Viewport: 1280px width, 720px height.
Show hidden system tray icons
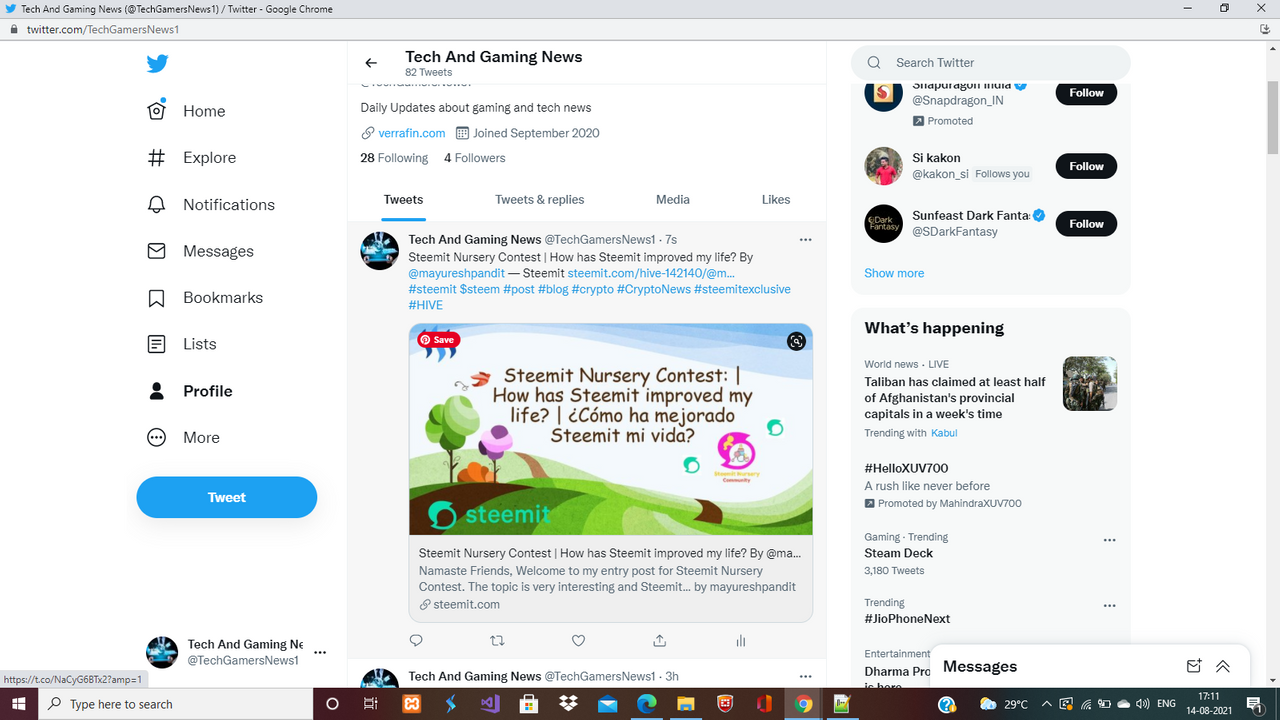tap(1046, 704)
